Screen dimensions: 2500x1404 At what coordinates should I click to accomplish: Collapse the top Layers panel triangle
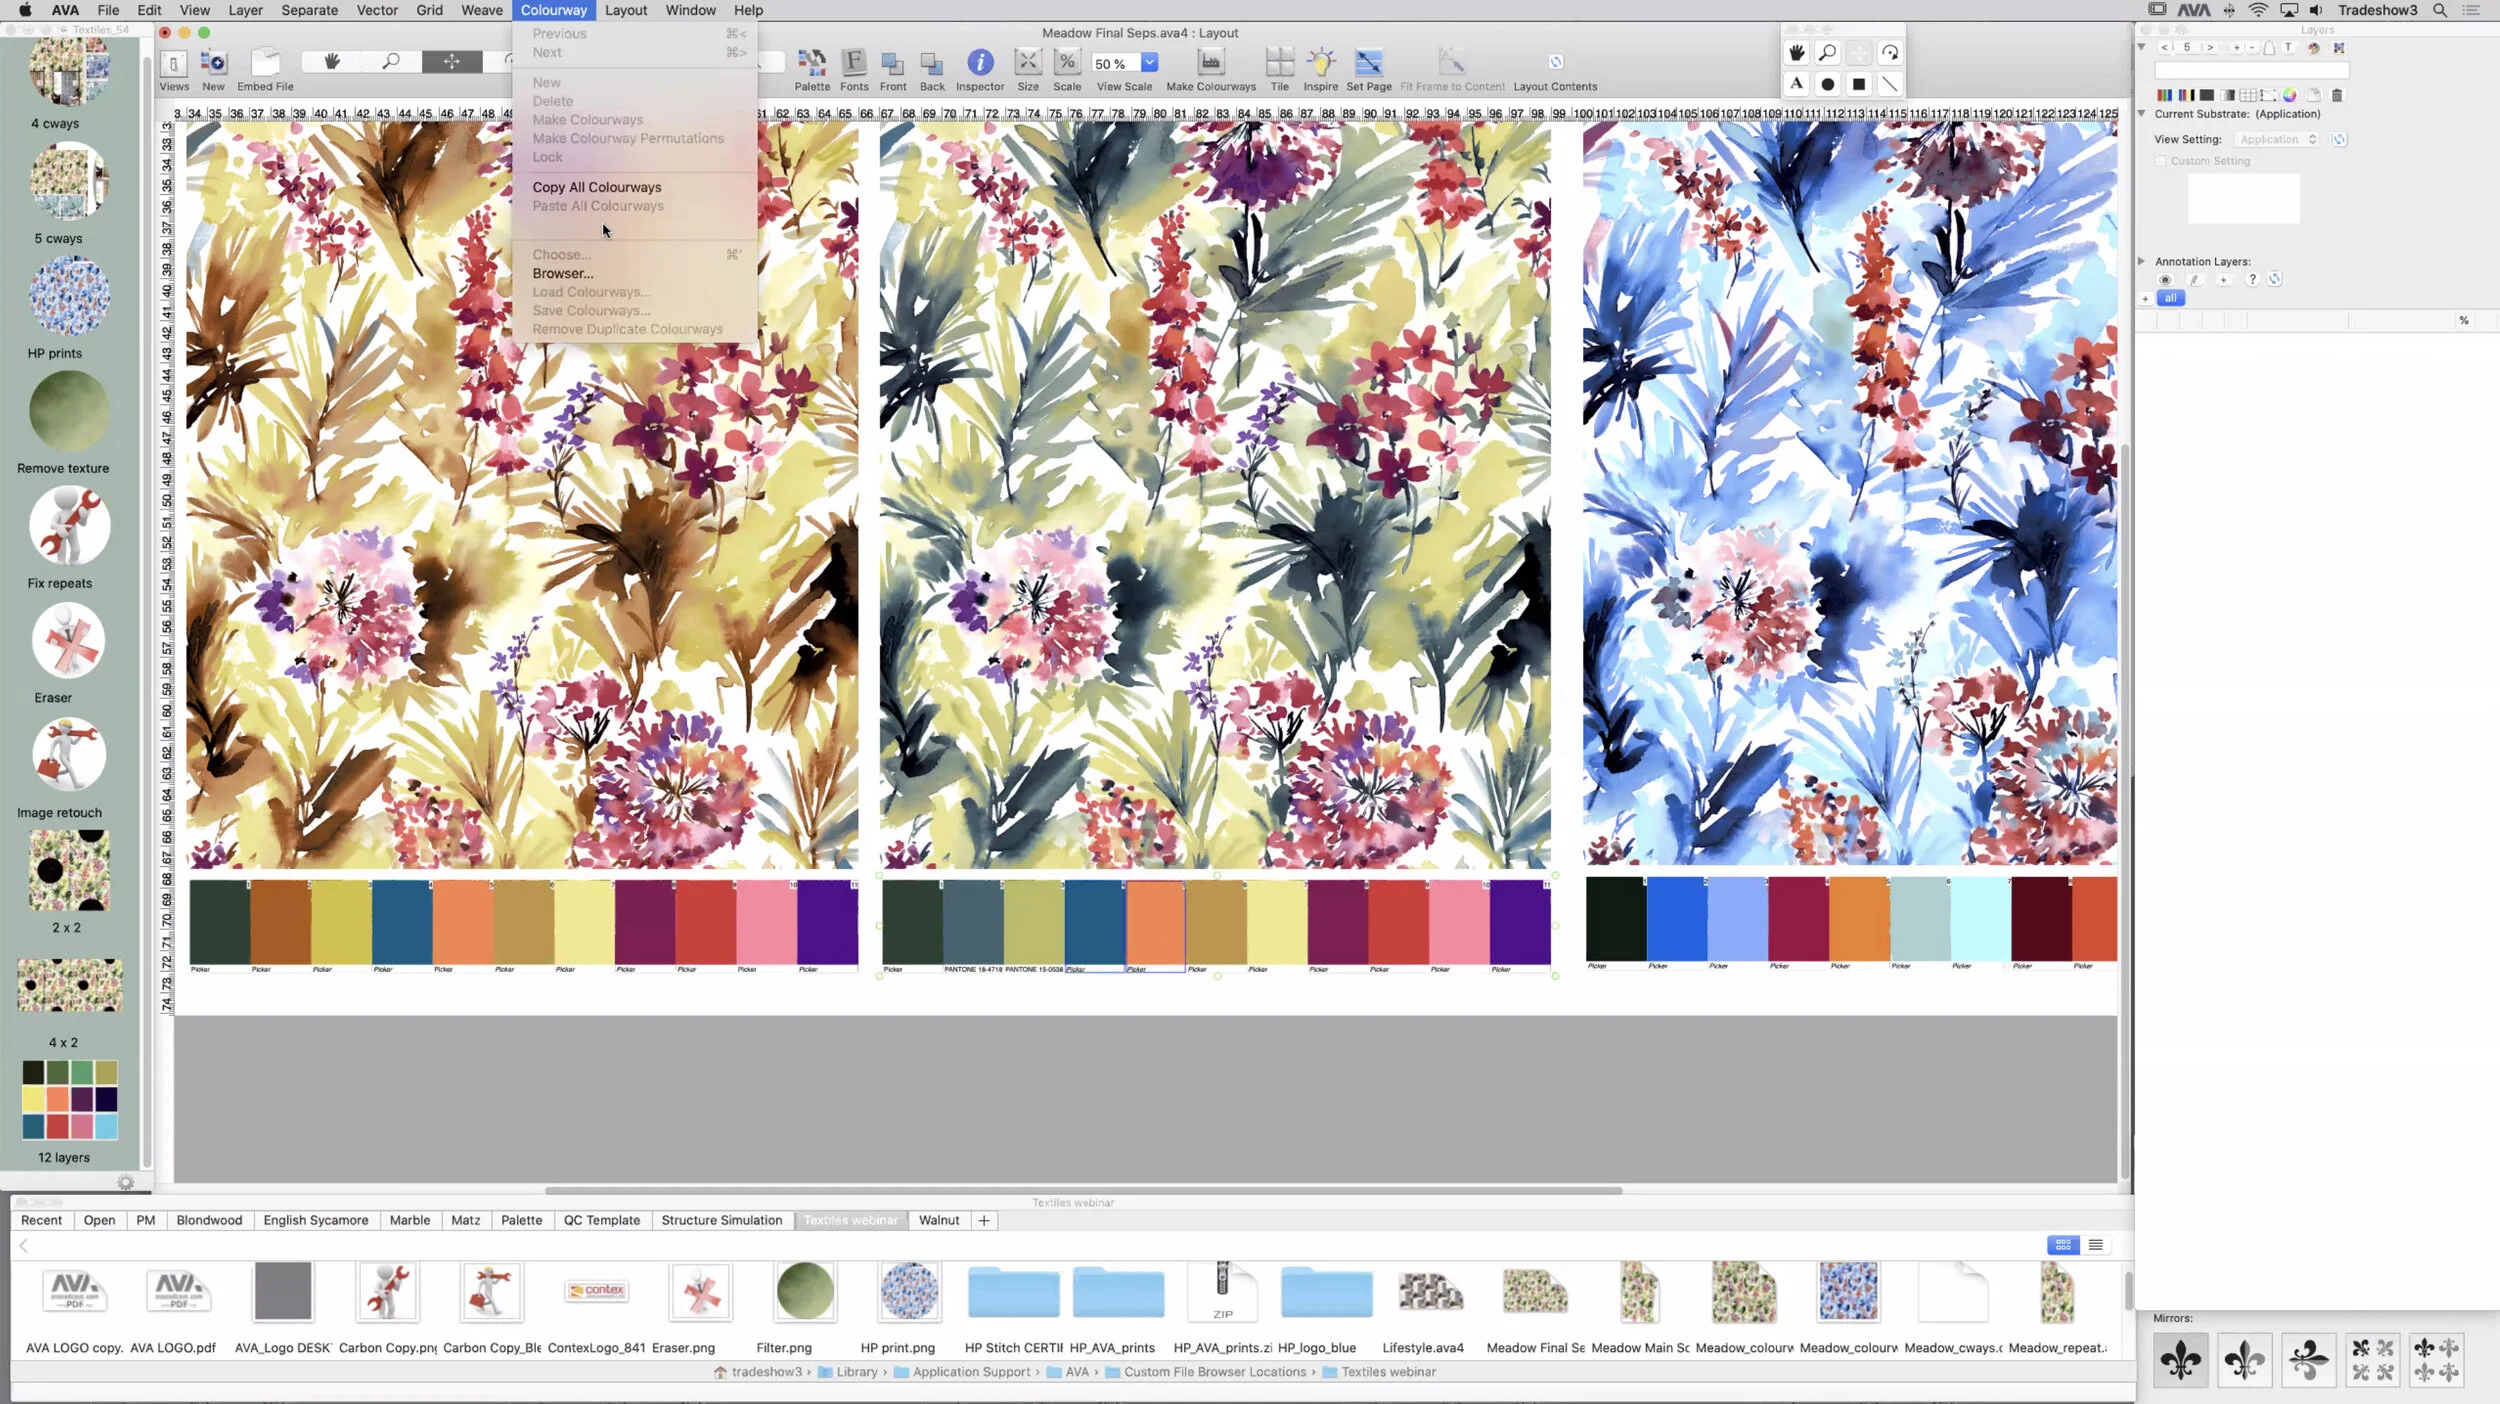point(2142,47)
